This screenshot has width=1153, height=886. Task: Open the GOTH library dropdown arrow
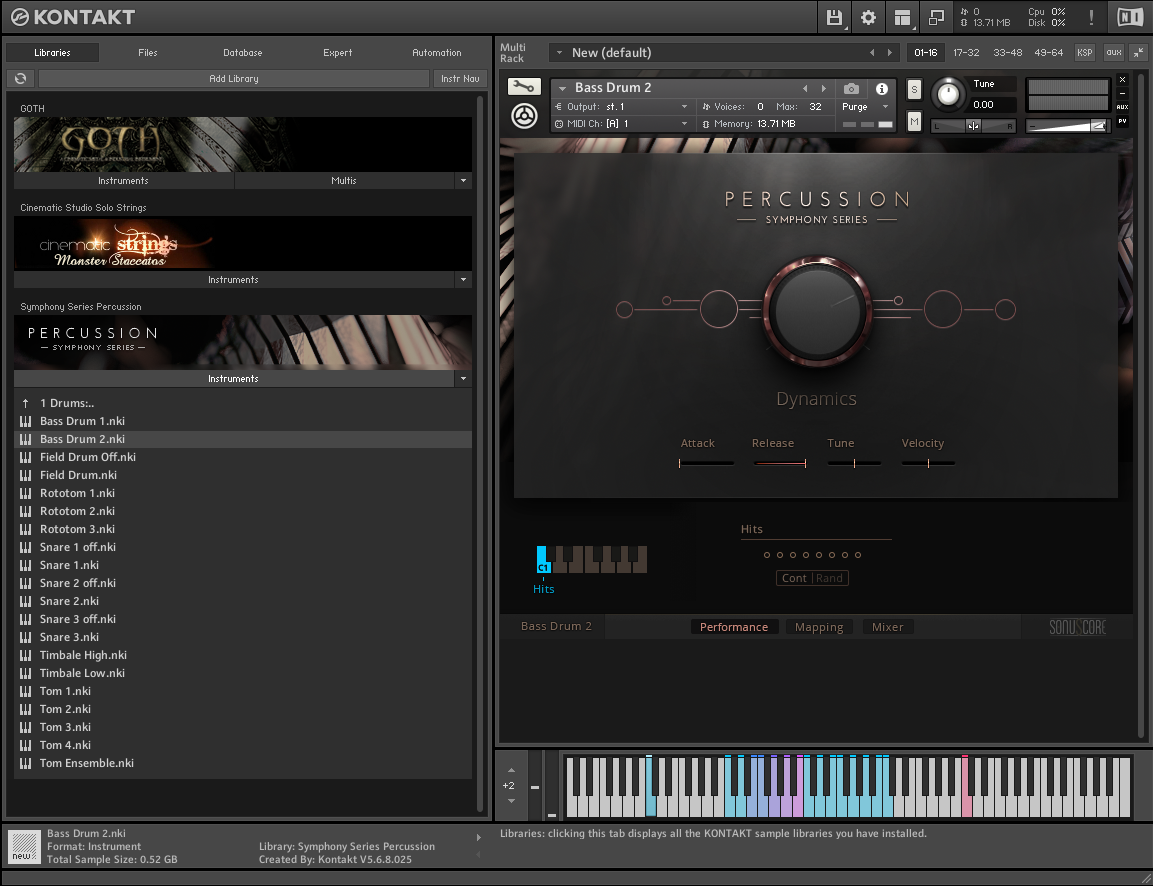point(463,180)
